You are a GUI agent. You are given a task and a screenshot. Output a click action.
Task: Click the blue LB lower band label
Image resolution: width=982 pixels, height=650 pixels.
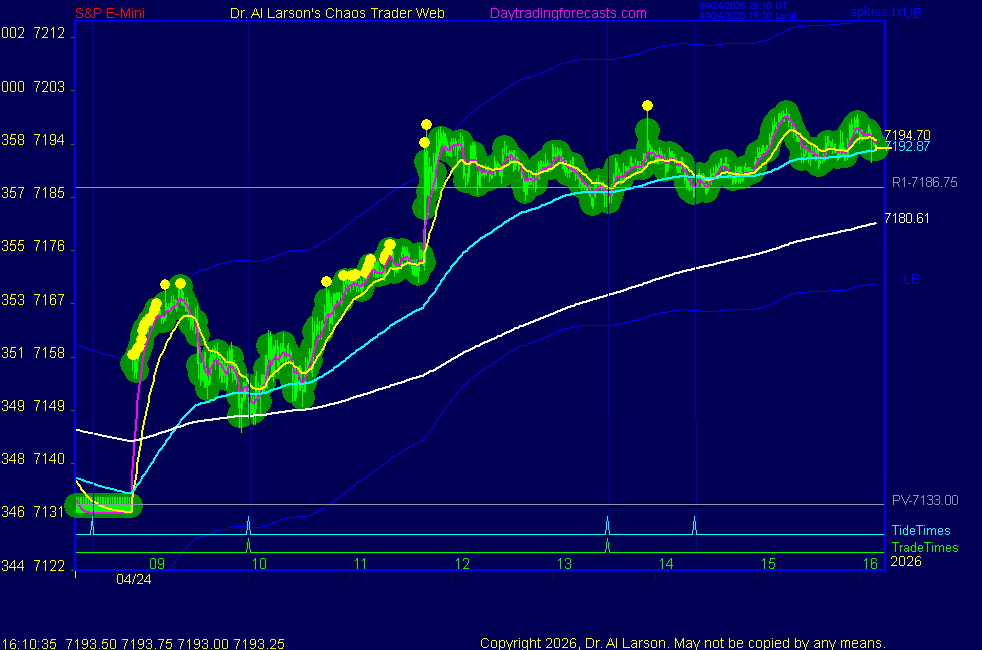click(911, 279)
